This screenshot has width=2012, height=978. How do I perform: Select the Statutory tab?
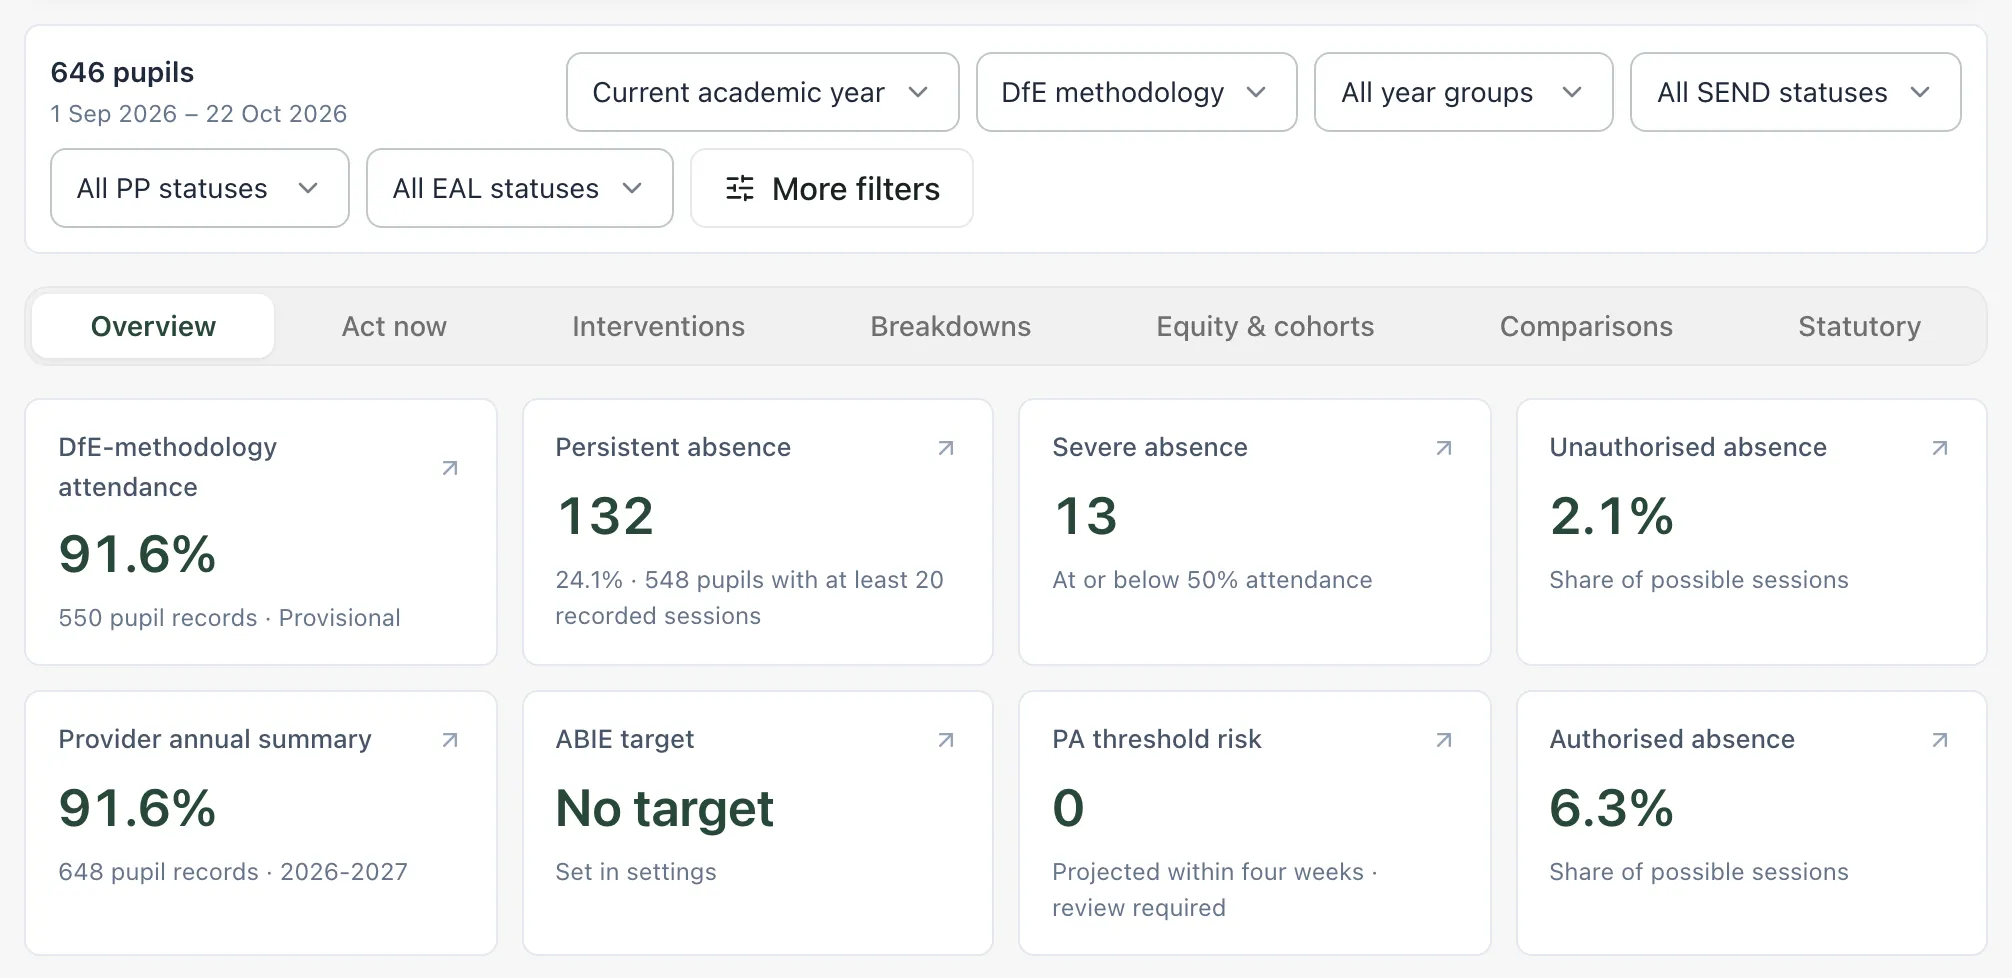tap(1859, 326)
